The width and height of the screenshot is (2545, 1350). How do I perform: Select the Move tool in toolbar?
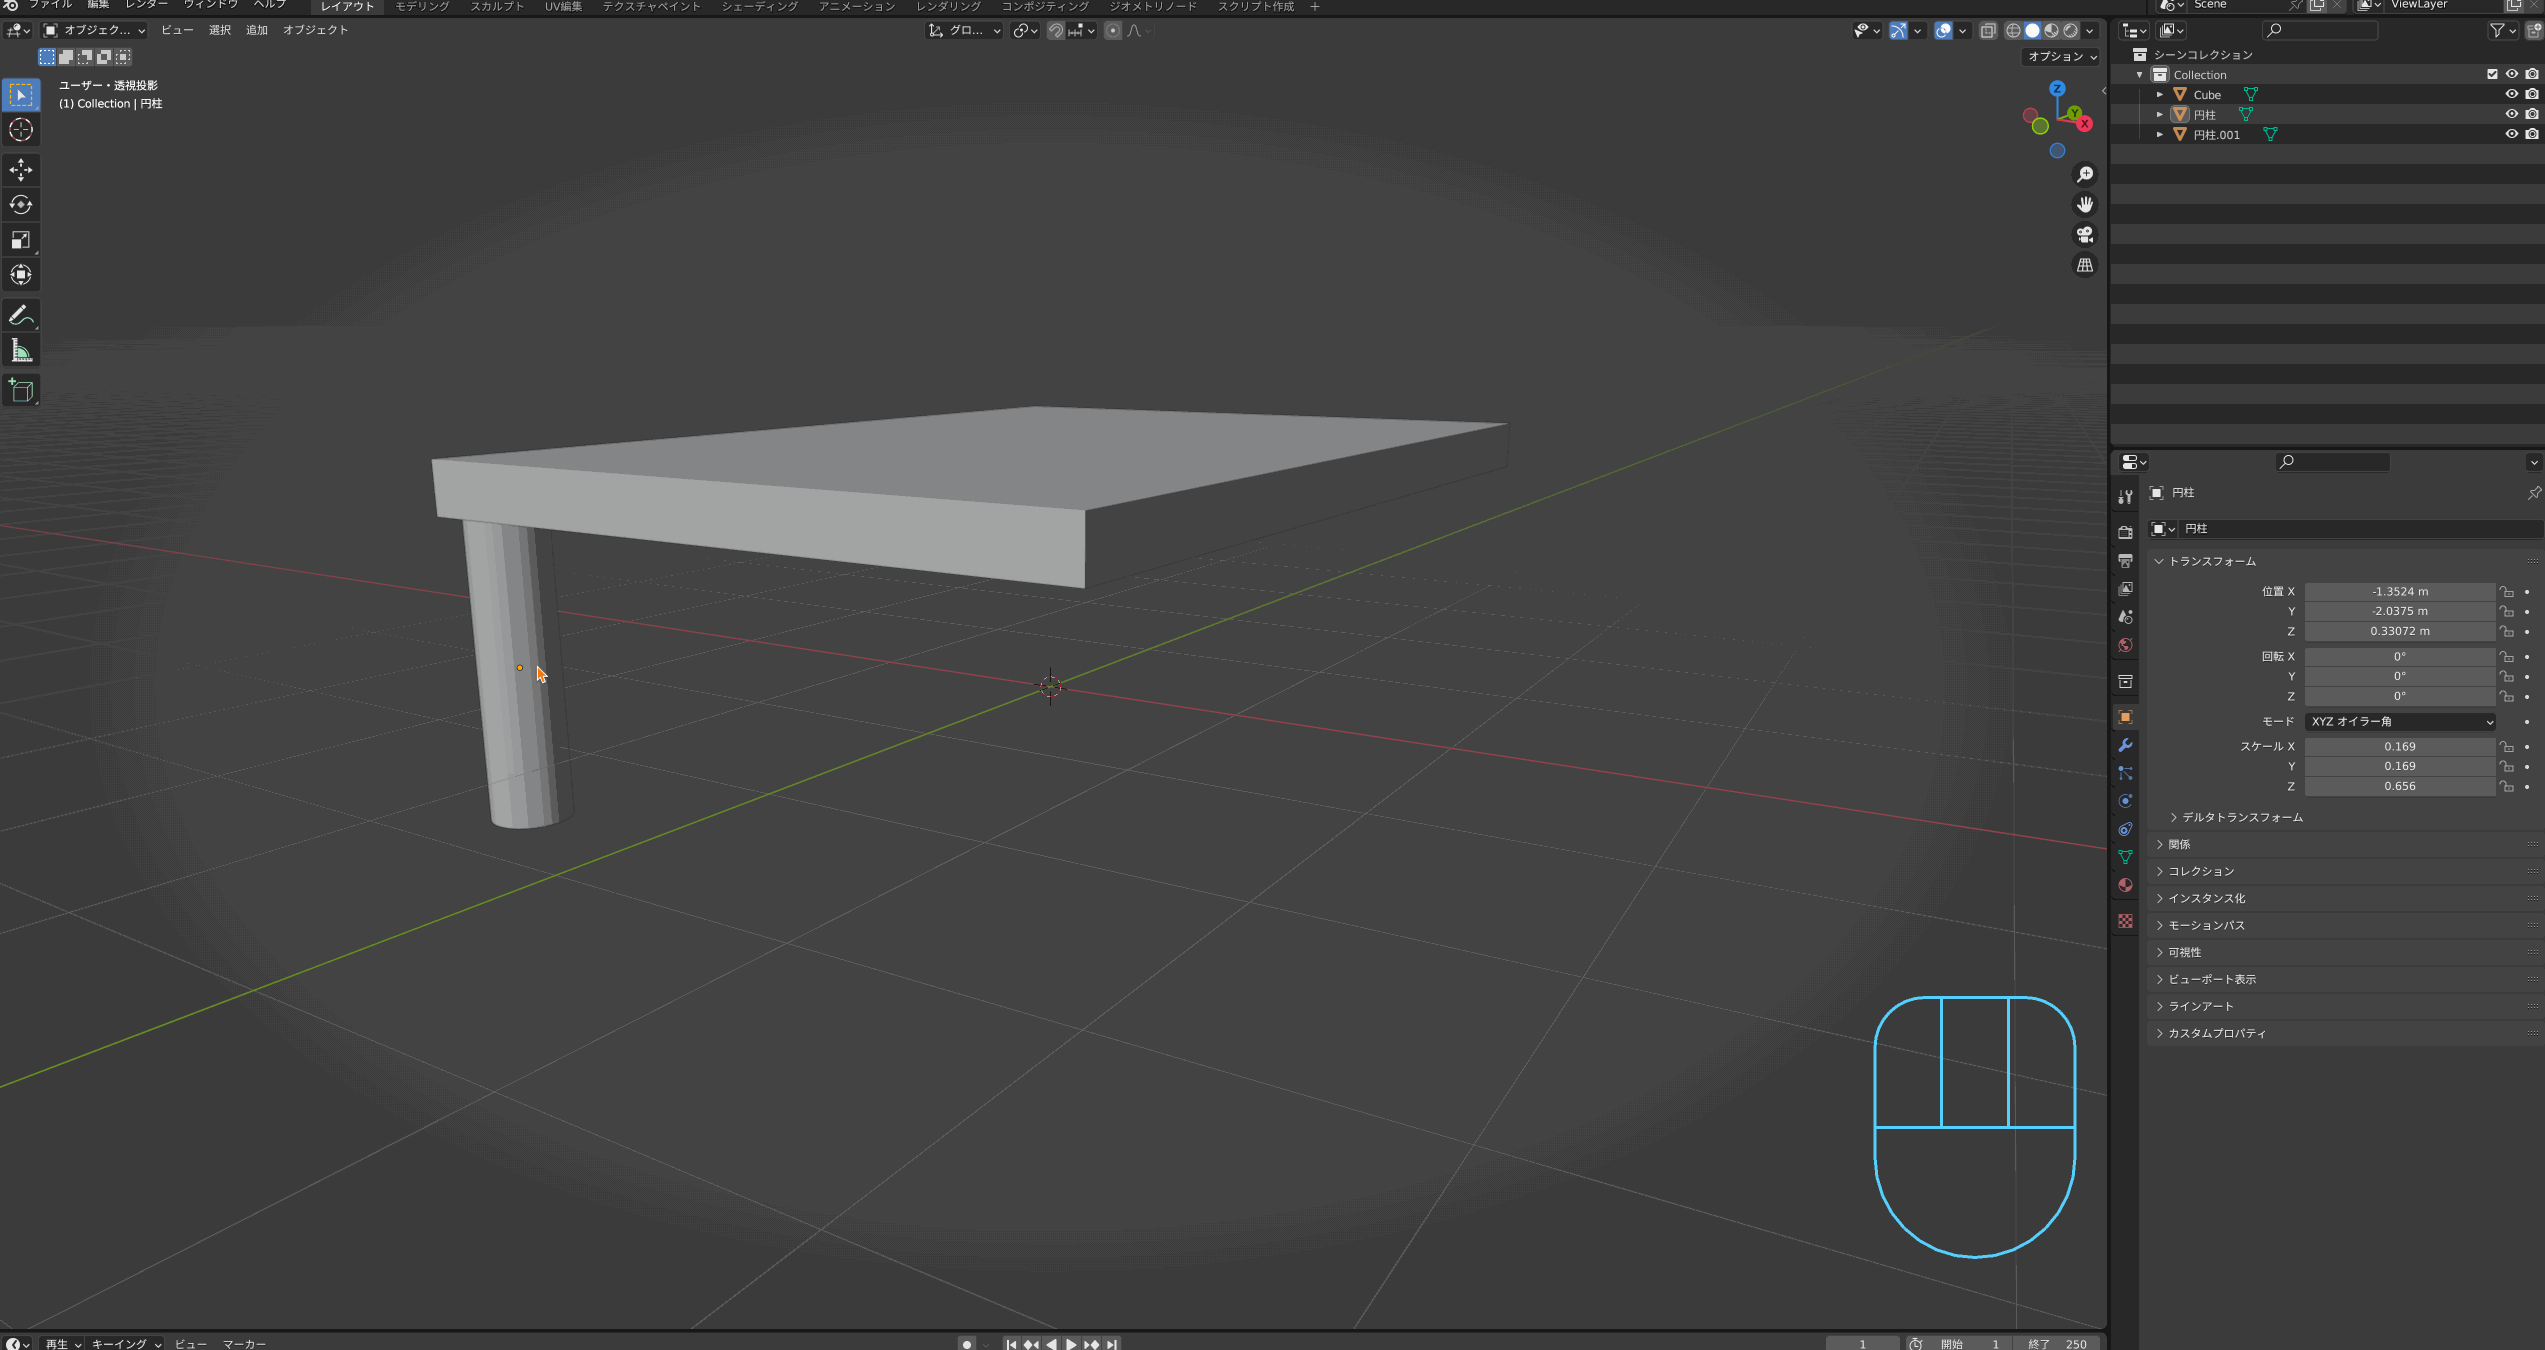click(21, 170)
